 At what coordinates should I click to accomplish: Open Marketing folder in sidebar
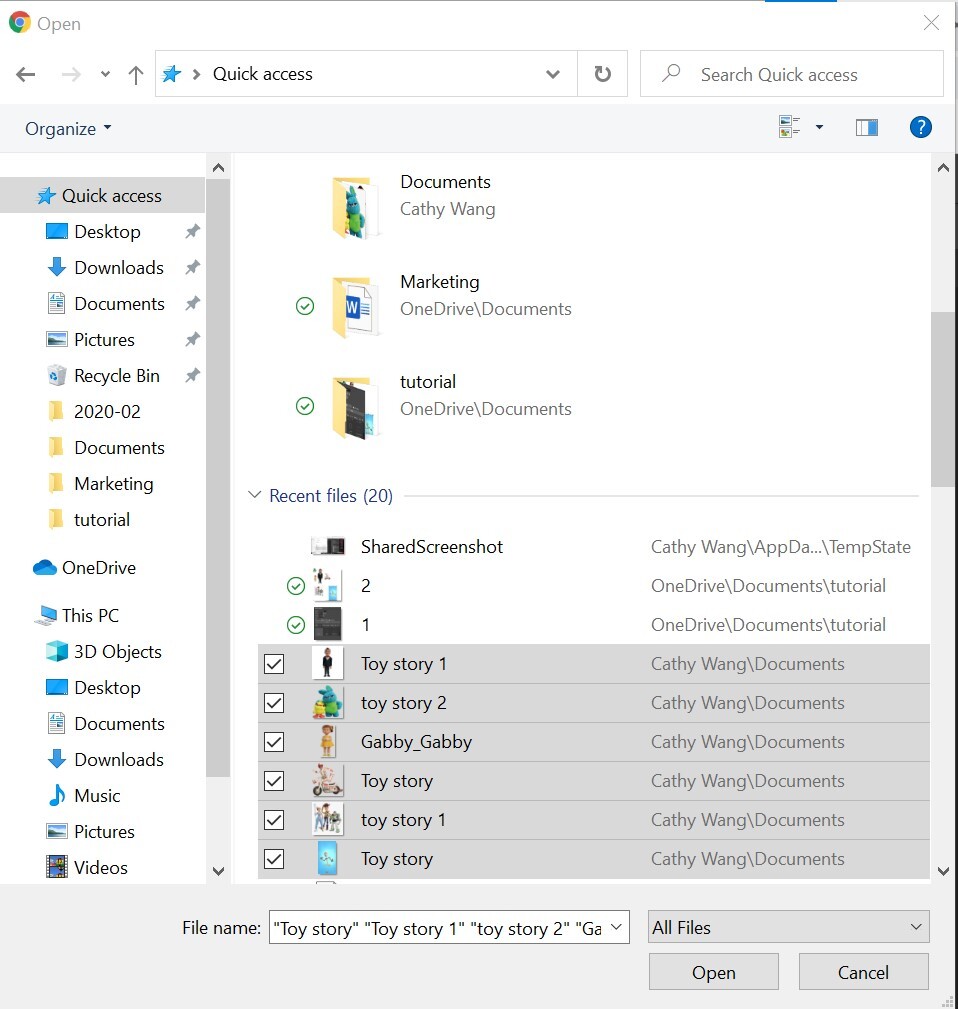tap(101, 483)
